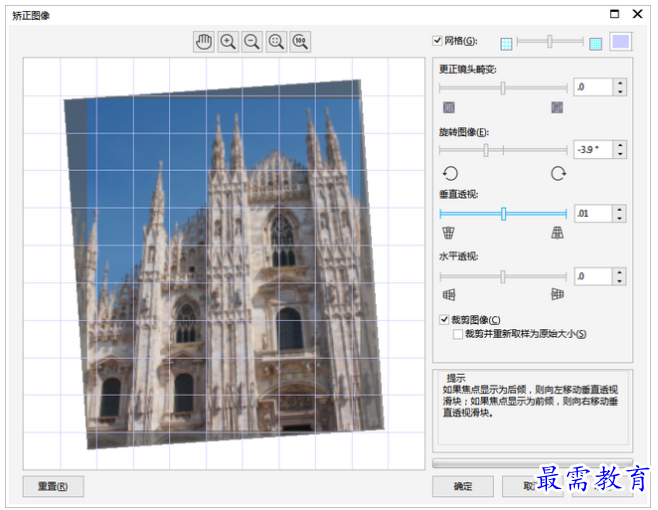The width and height of the screenshot is (658, 510).
Task: Click the vertical perspective value field
Action: [x=593, y=213]
